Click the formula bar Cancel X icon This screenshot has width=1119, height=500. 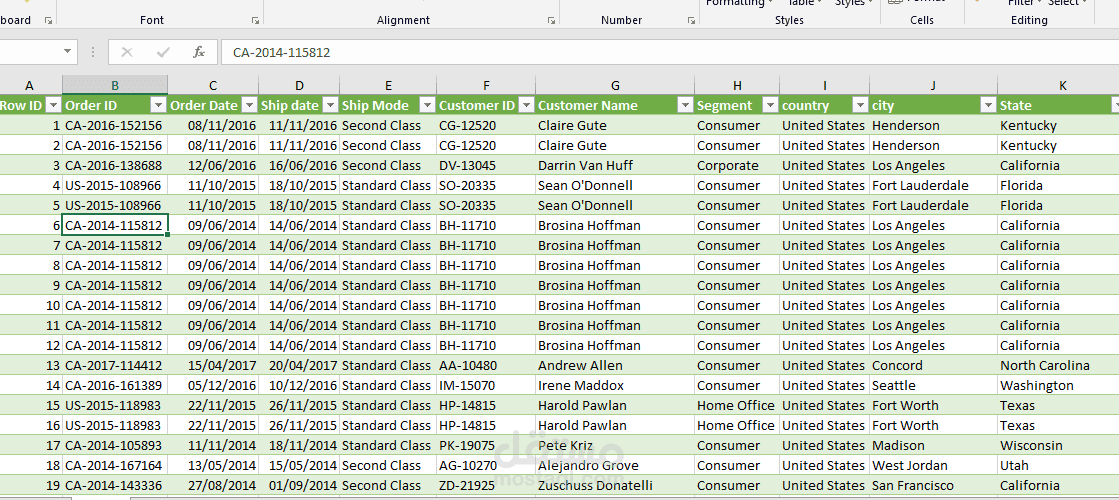(x=127, y=52)
